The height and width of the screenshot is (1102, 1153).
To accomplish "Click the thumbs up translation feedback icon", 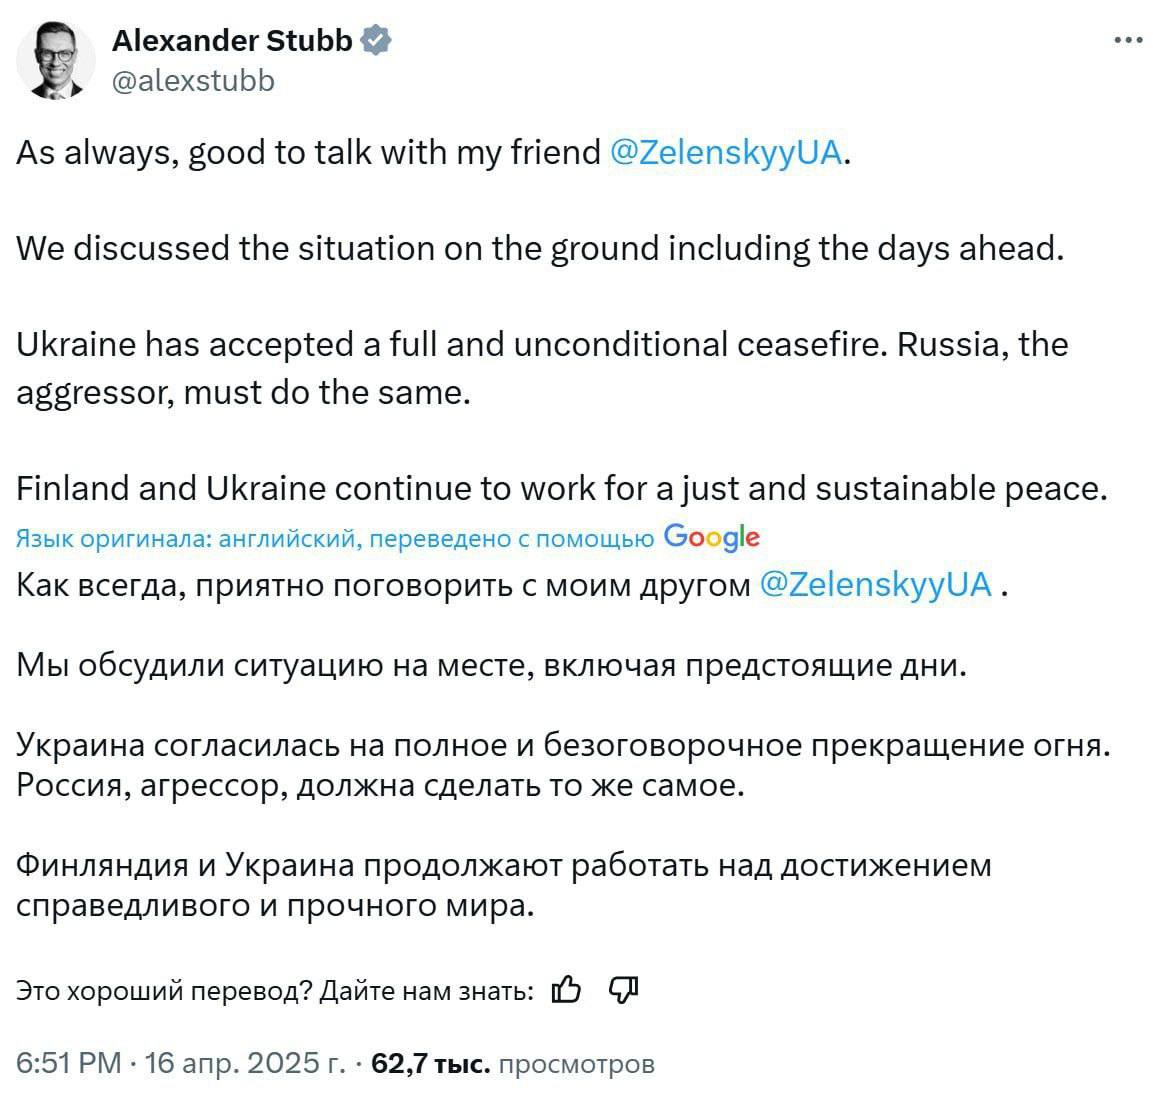I will tap(566, 989).
